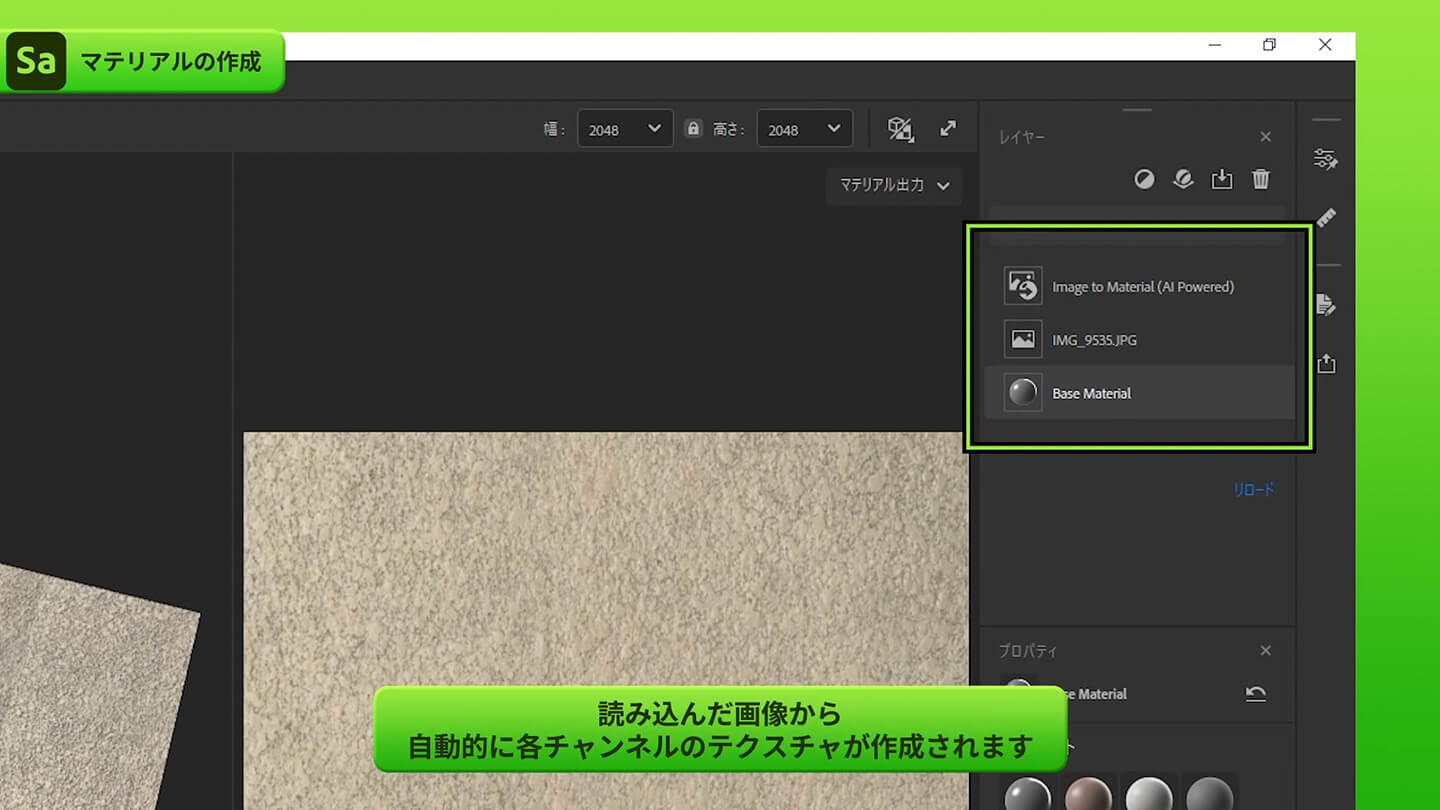The width and height of the screenshot is (1440, 810).
Task: Close the レイヤー panel
Action: tap(1266, 137)
